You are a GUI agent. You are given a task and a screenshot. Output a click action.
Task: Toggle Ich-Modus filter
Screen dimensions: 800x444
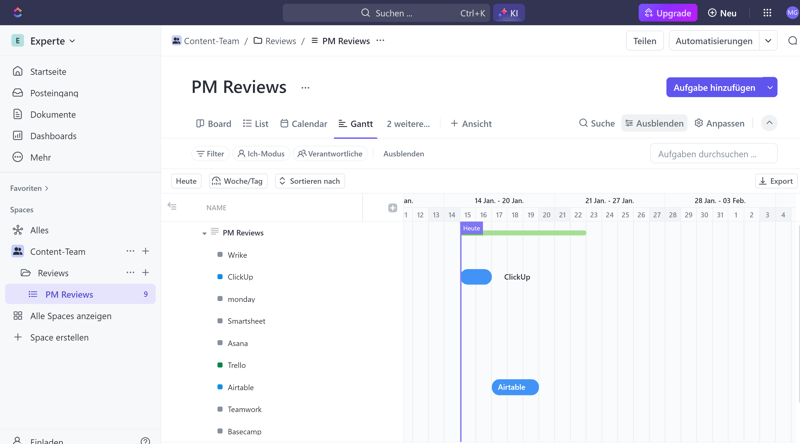[x=261, y=154]
